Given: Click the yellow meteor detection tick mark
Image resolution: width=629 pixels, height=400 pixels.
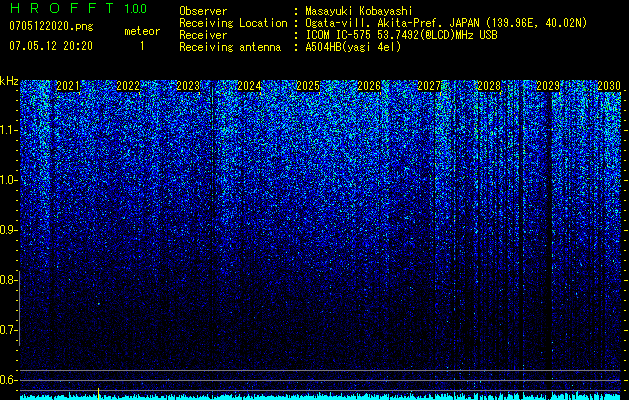Looking at the screenshot, I should [x=99, y=394].
